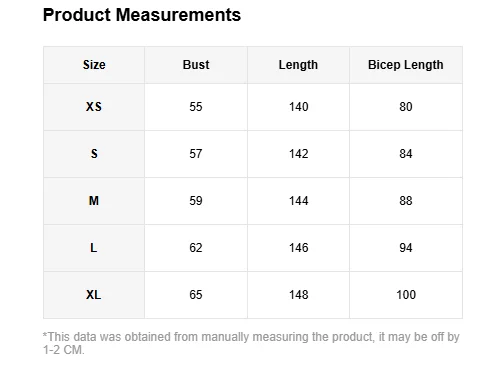492x372 pixels.
Task: Click the XL bicep length value 100
Action: coord(406,295)
